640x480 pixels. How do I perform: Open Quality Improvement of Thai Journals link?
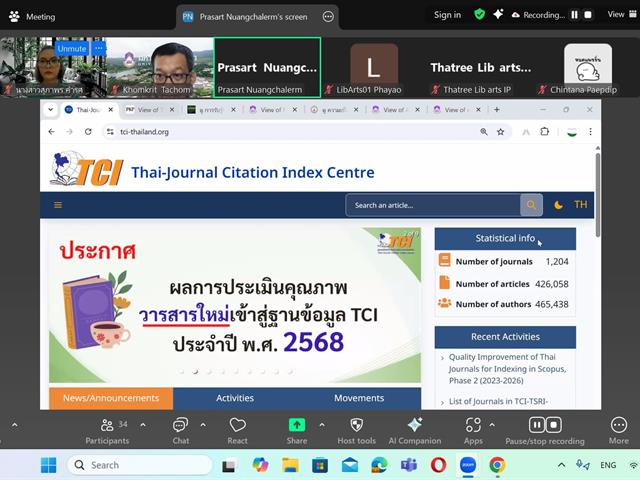507,369
